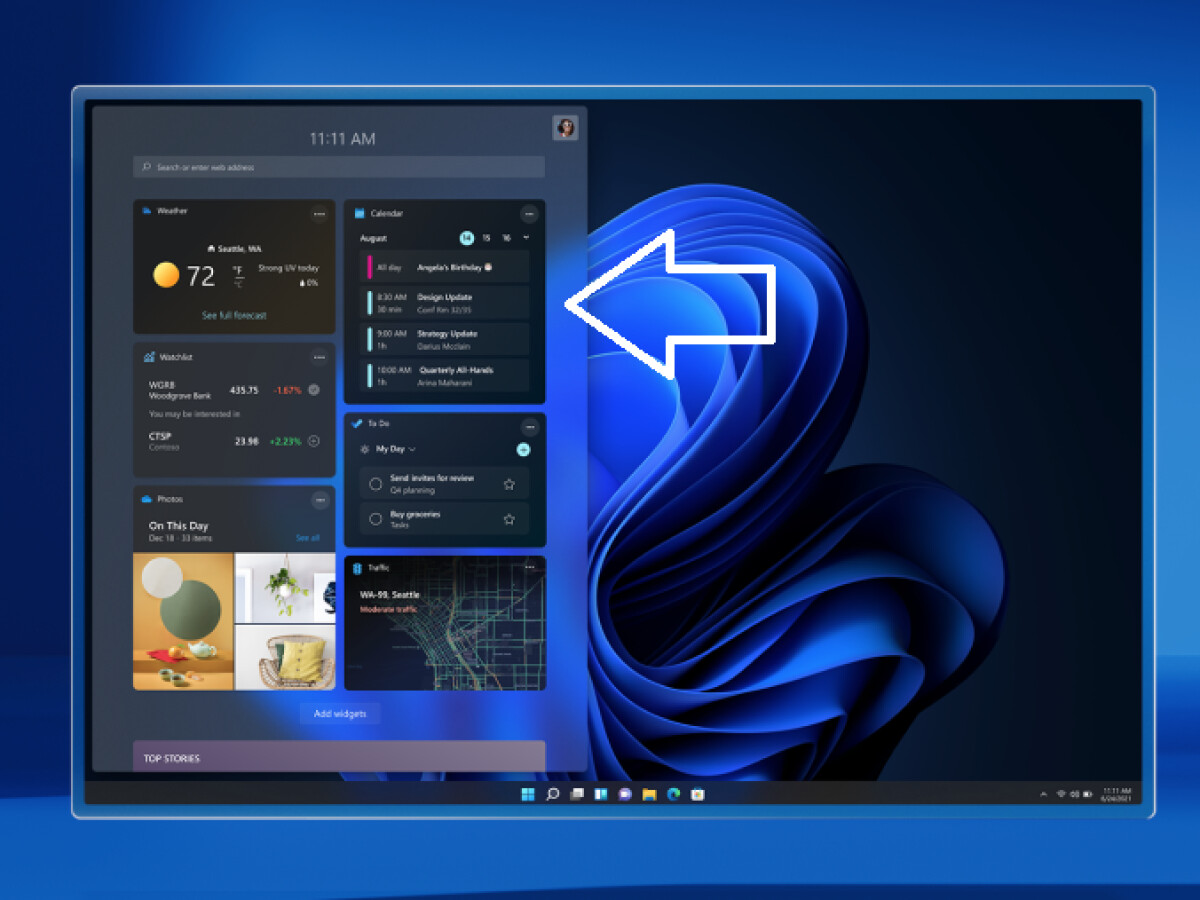Click the WGRB Woodgrove Bank stock row
This screenshot has height=900, width=1200.
234,390
